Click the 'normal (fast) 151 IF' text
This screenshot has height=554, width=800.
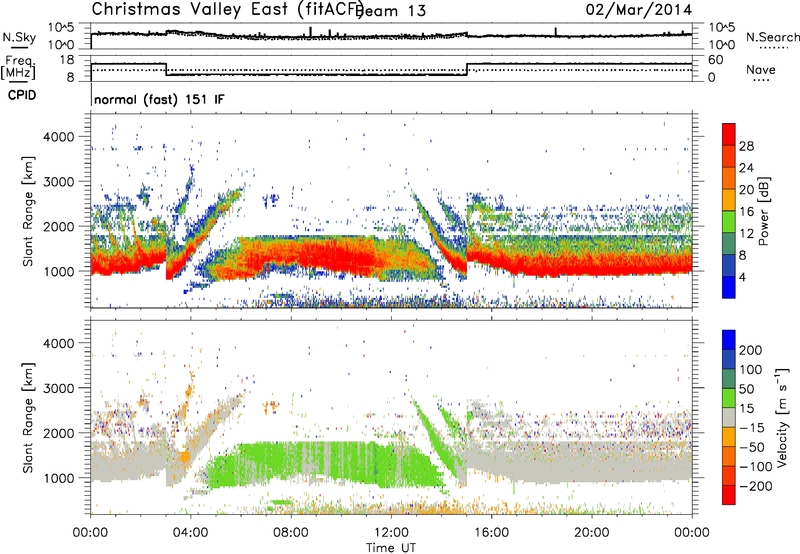[159, 99]
